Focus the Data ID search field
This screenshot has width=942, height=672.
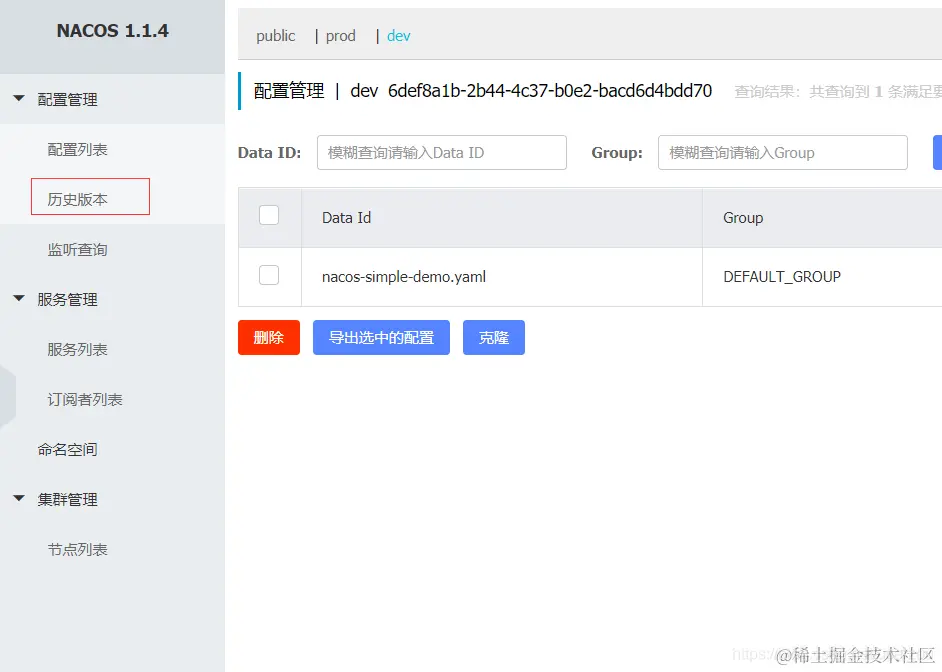click(442, 153)
